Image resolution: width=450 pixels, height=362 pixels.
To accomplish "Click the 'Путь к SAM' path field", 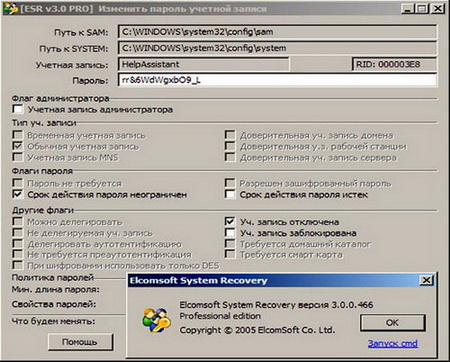I will [x=277, y=32].
